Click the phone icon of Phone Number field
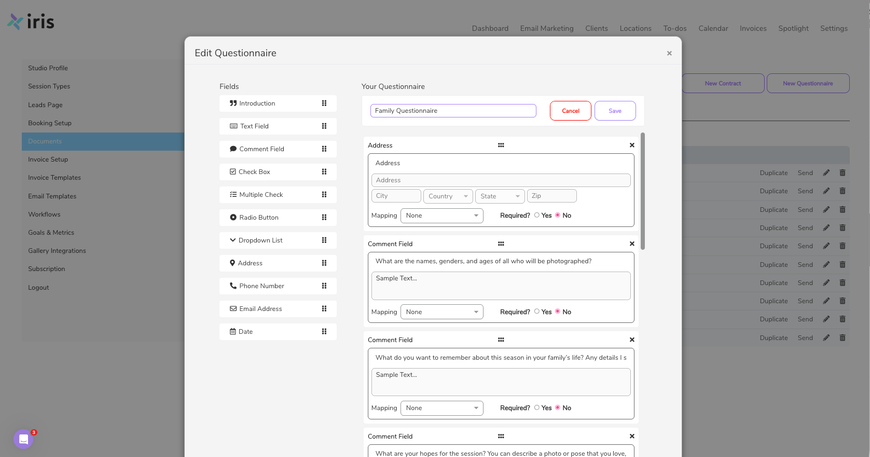This screenshot has width=870, height=457. pos(233,286)
